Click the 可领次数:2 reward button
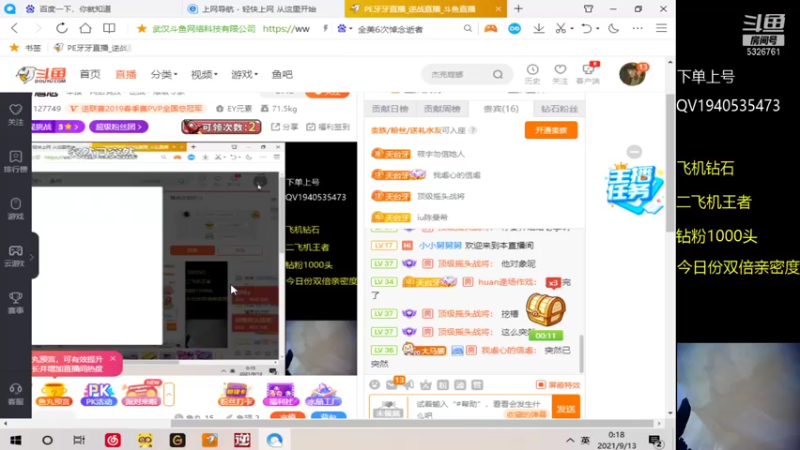The image size is (800, 450). pos(221,127)
